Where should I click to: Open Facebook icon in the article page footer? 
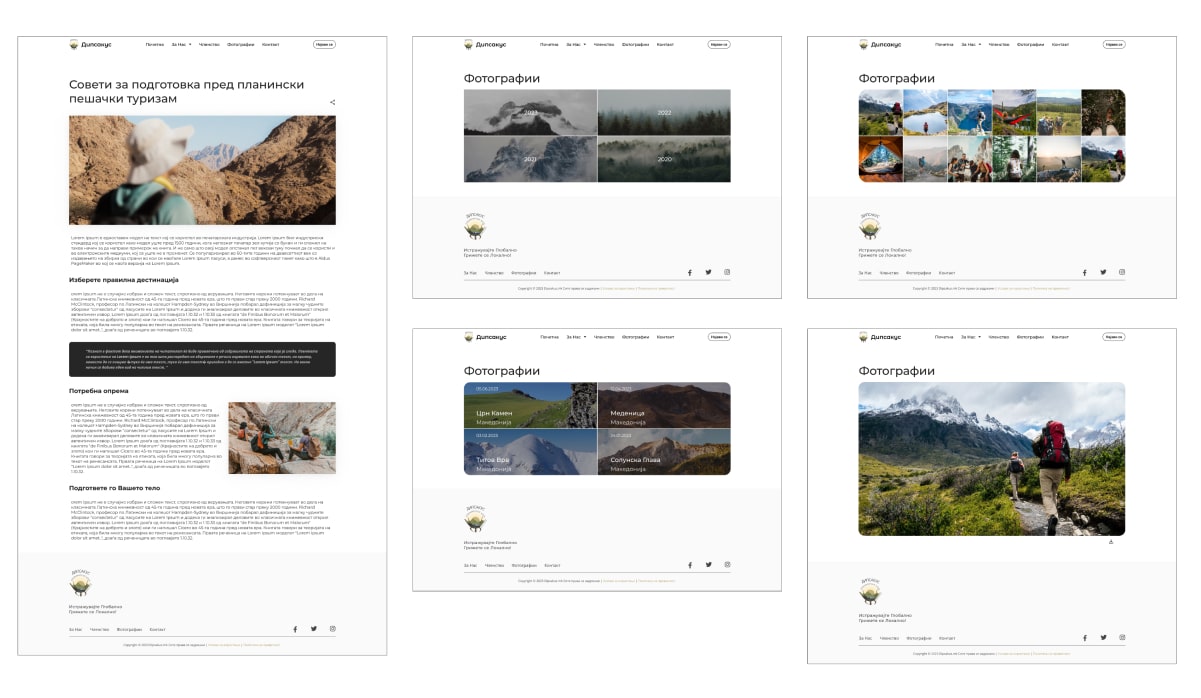point(294,629)
